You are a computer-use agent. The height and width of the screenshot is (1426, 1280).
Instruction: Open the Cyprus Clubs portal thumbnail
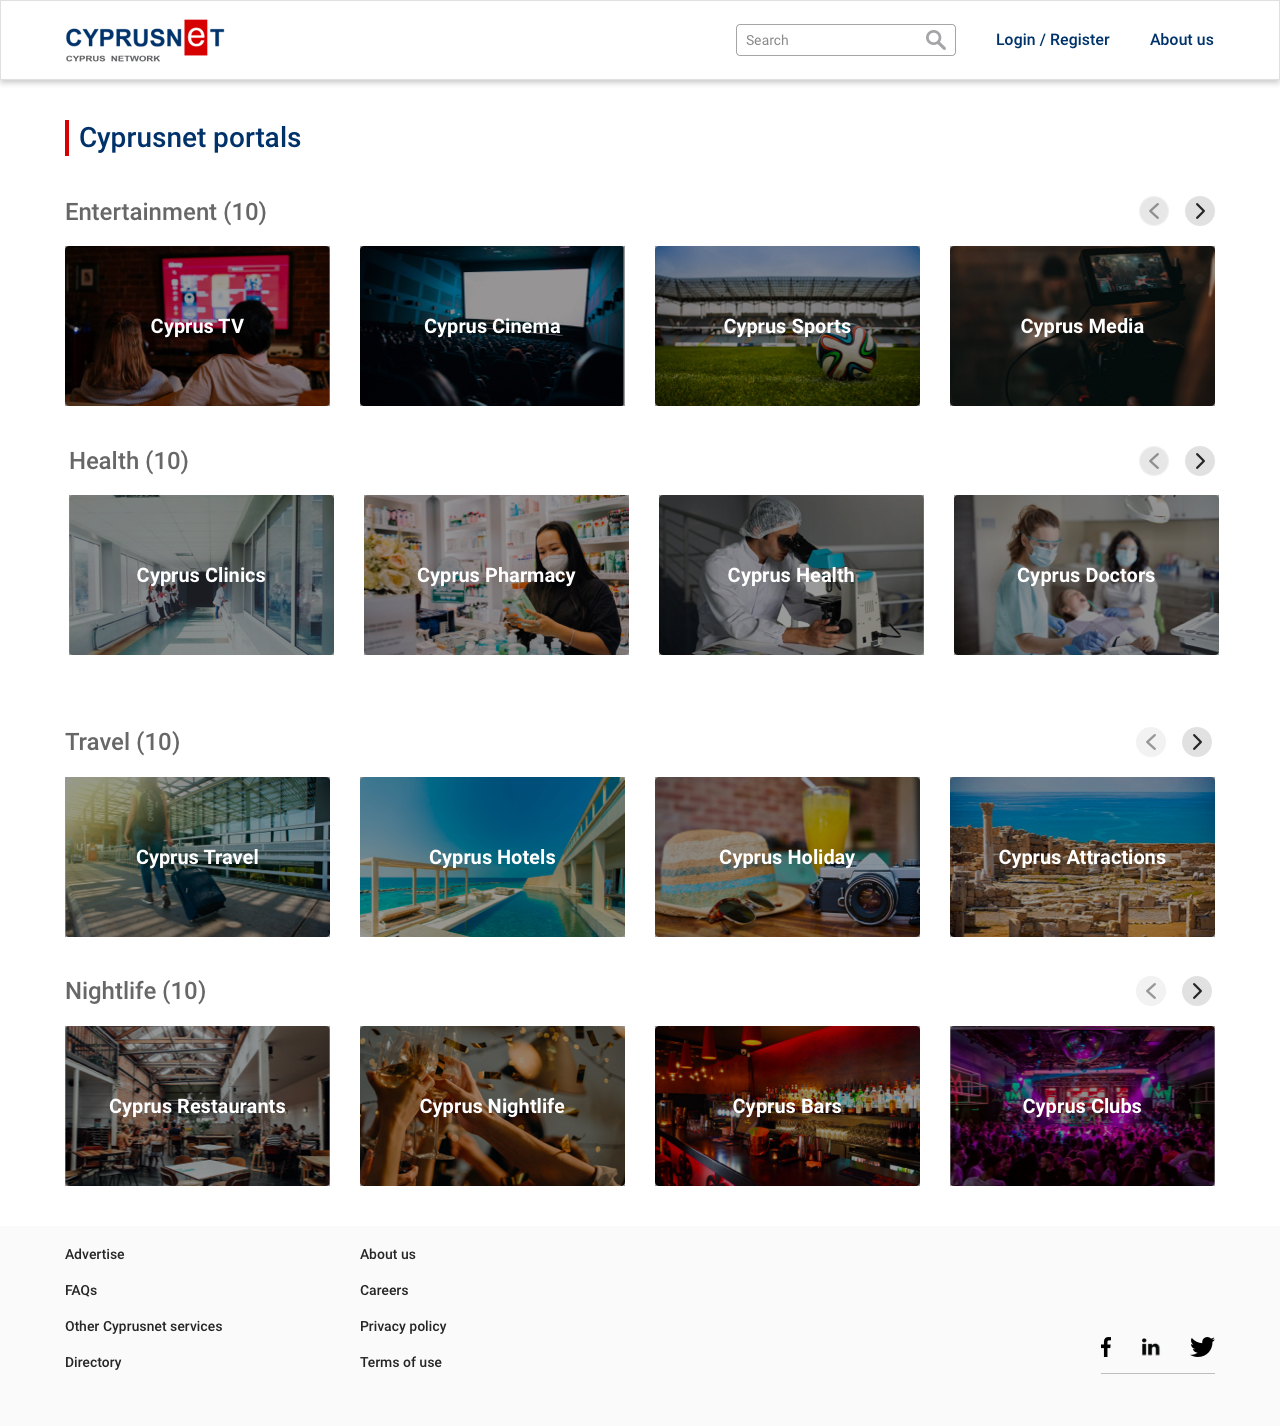tap(1082, 1106)
